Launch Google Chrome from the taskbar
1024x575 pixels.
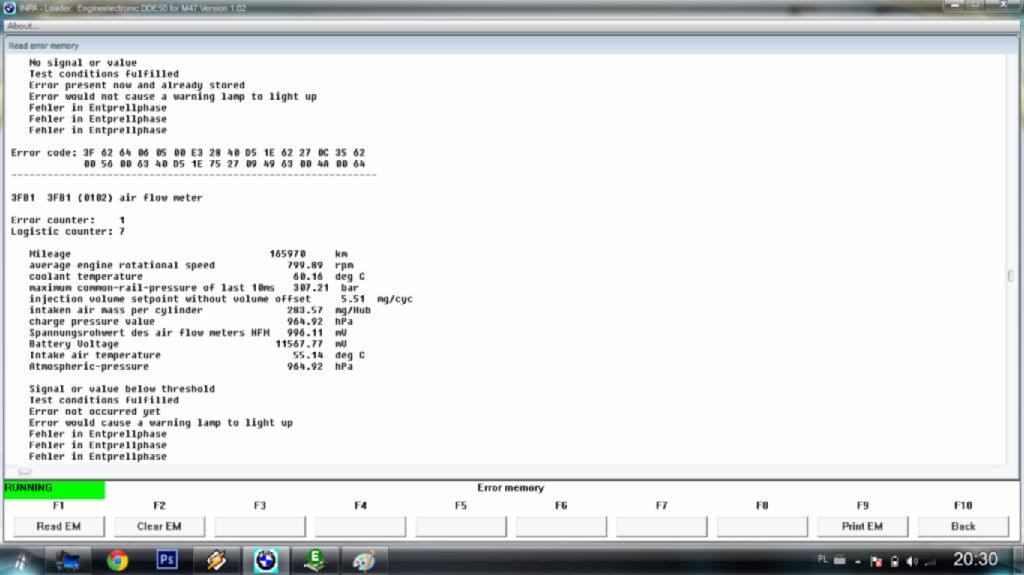click(x=118, y=561)
